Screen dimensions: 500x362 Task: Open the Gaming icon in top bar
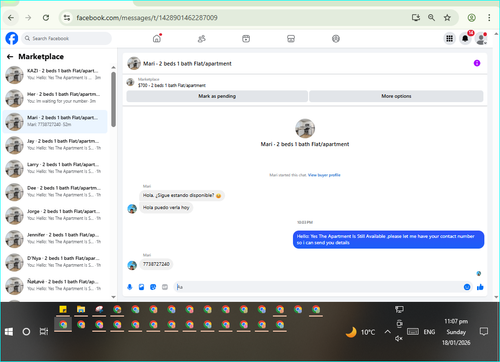(x=336, y=39)
